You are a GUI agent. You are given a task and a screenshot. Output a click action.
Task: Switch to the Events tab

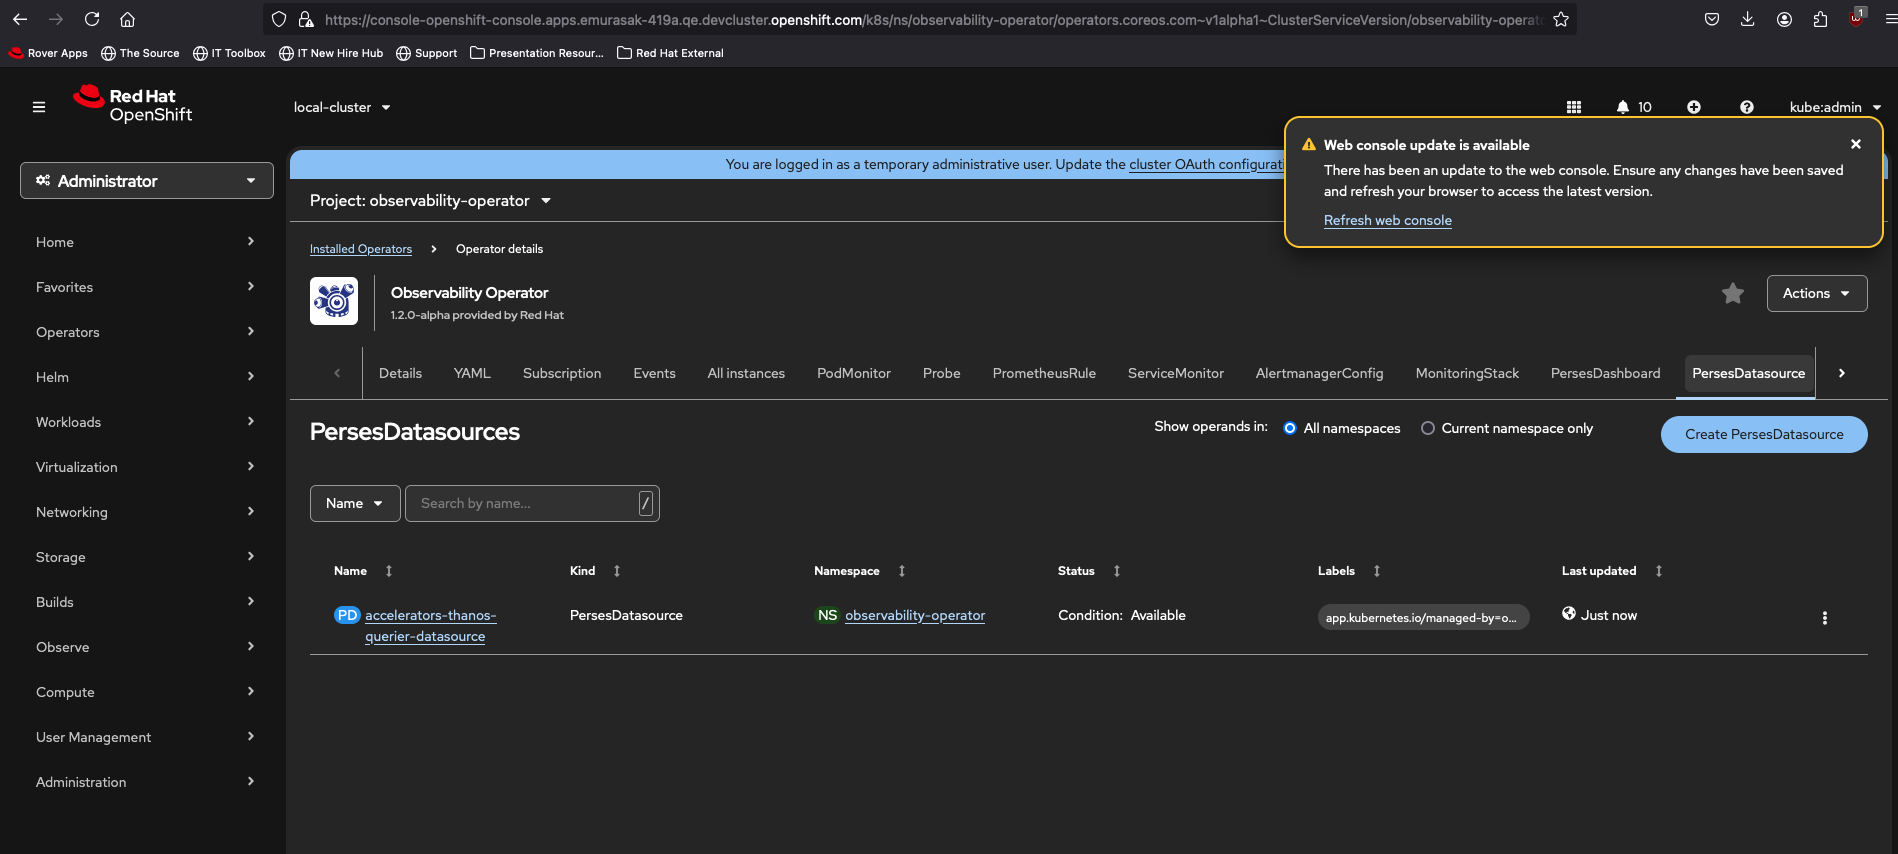coord(654,373)
